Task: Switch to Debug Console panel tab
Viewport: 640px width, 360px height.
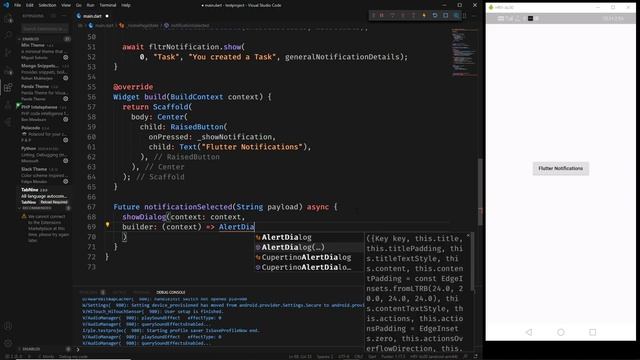Action: pos(171,292)
